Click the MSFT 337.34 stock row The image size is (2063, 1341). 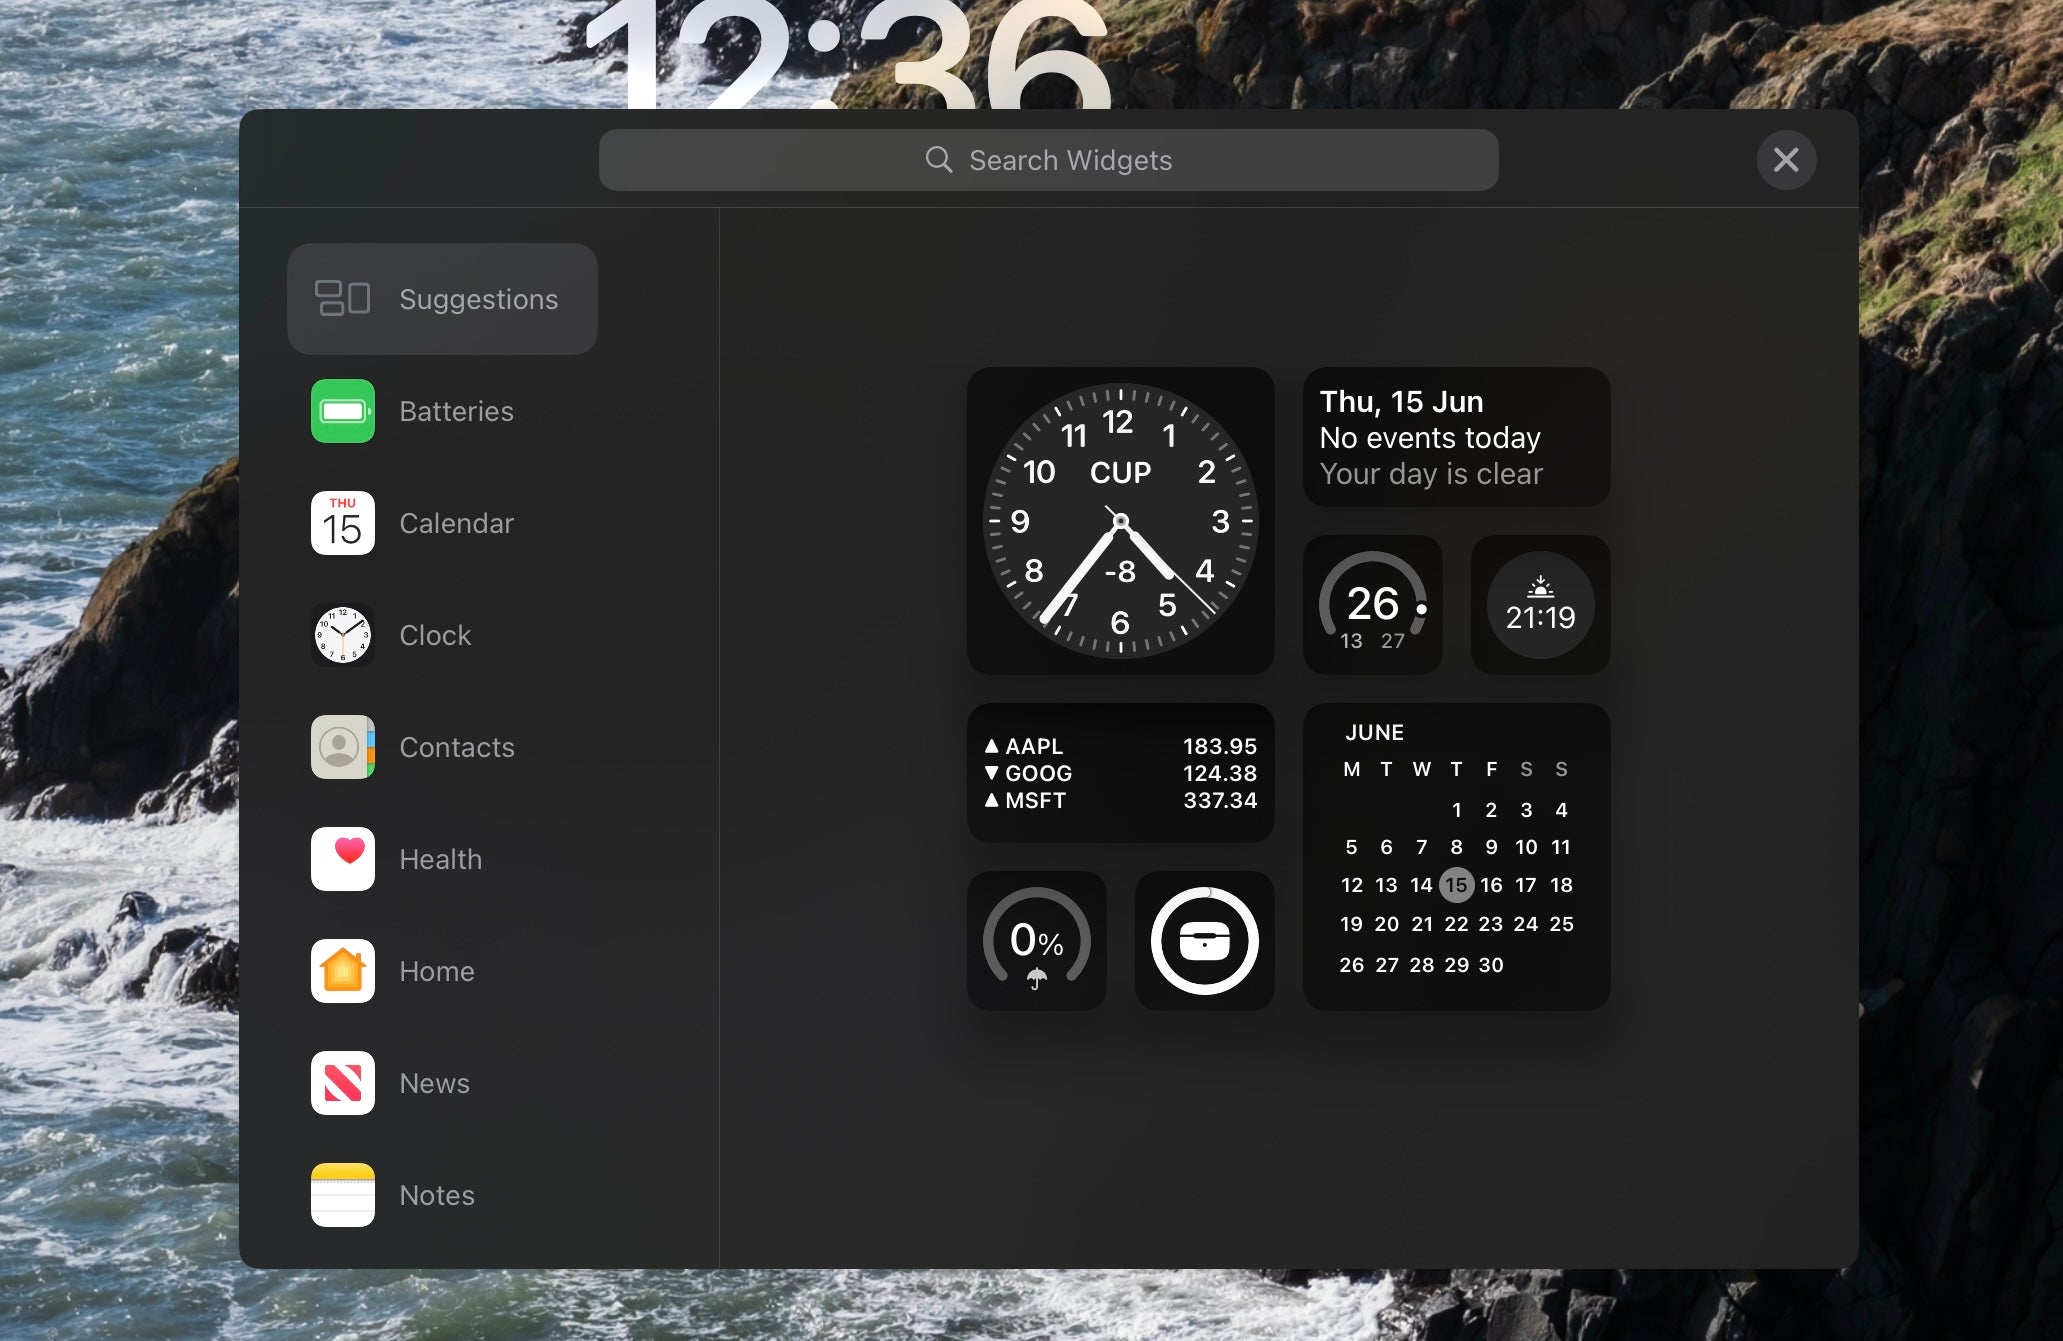pyautogui.click(x=1121, y=800)
